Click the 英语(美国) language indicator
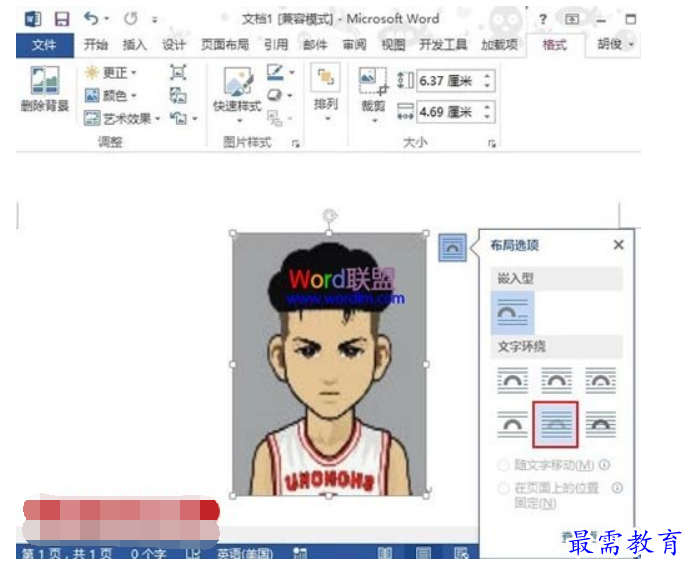The height and width of the screenshot is (574, 690). click(x=245, y=553)
